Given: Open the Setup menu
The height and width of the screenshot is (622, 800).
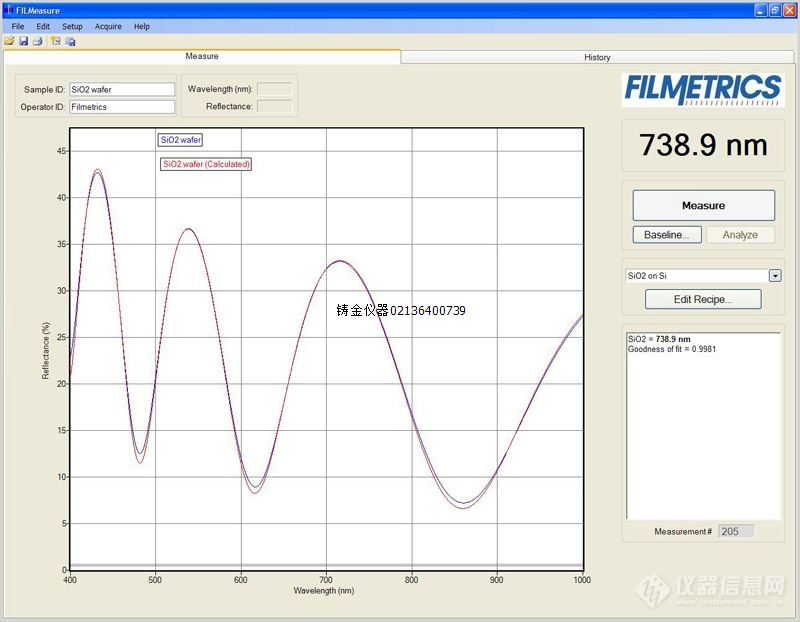Looking at the screenshot, I should tap(72, 26).
